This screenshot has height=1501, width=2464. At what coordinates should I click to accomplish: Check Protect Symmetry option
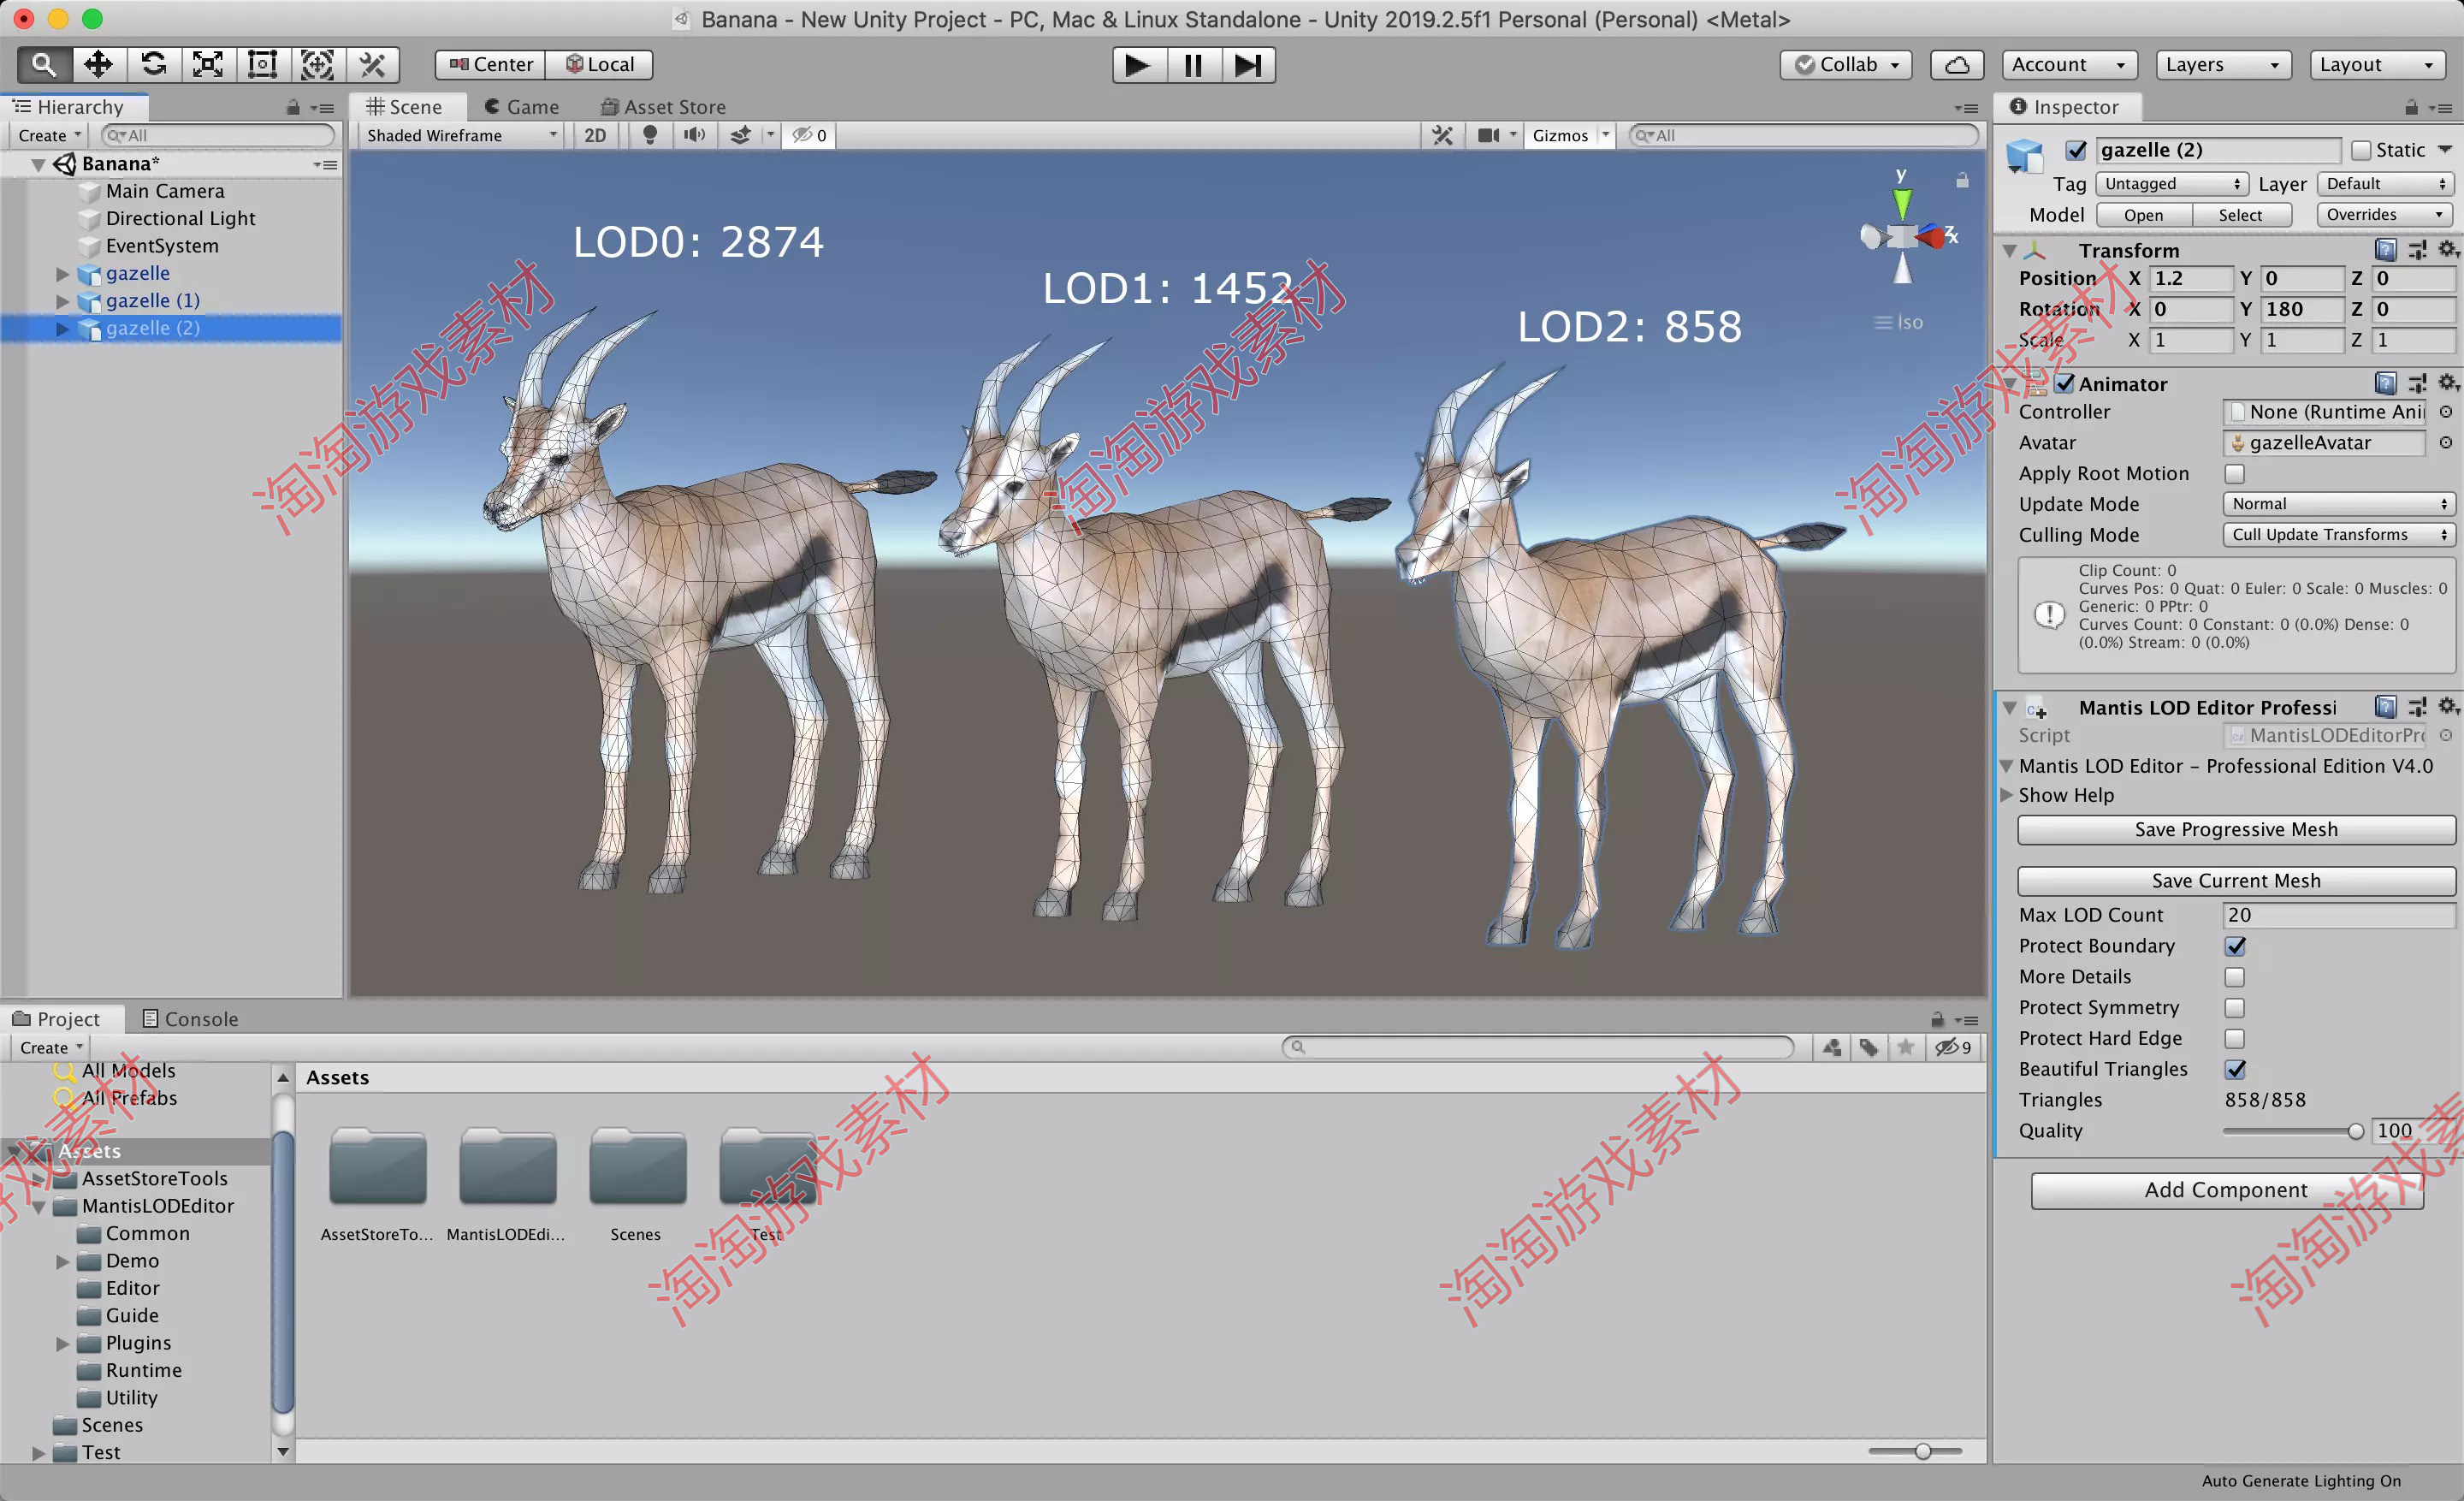[x=2234, y=1007]
